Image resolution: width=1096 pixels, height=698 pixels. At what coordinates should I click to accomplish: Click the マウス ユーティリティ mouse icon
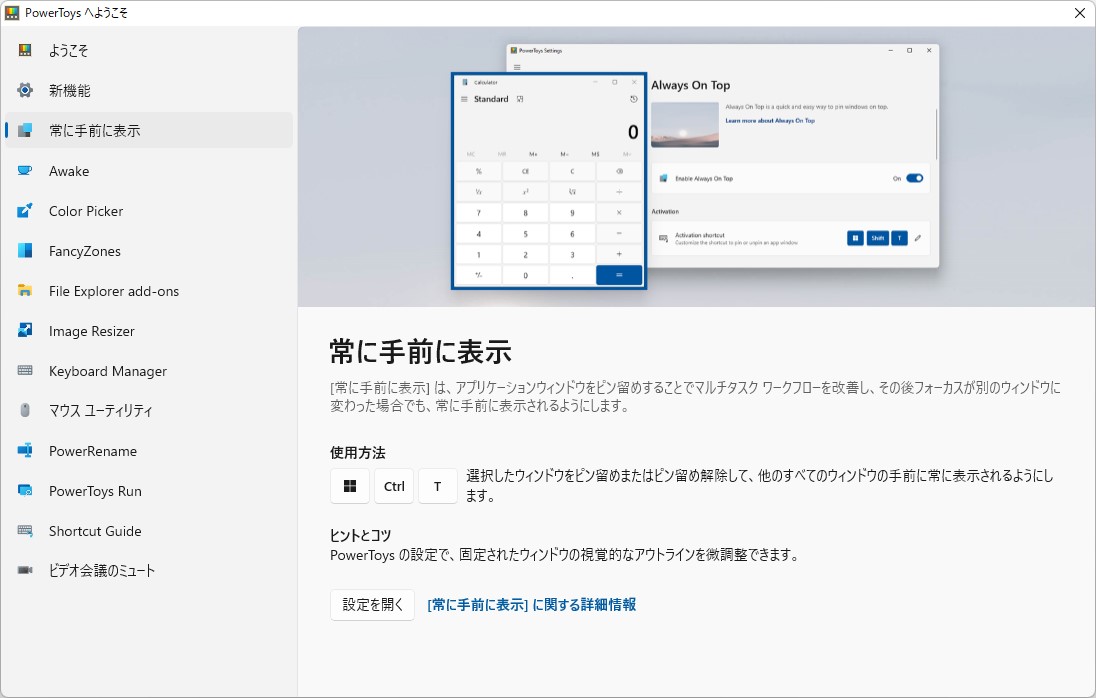click(x=27, y=411)
